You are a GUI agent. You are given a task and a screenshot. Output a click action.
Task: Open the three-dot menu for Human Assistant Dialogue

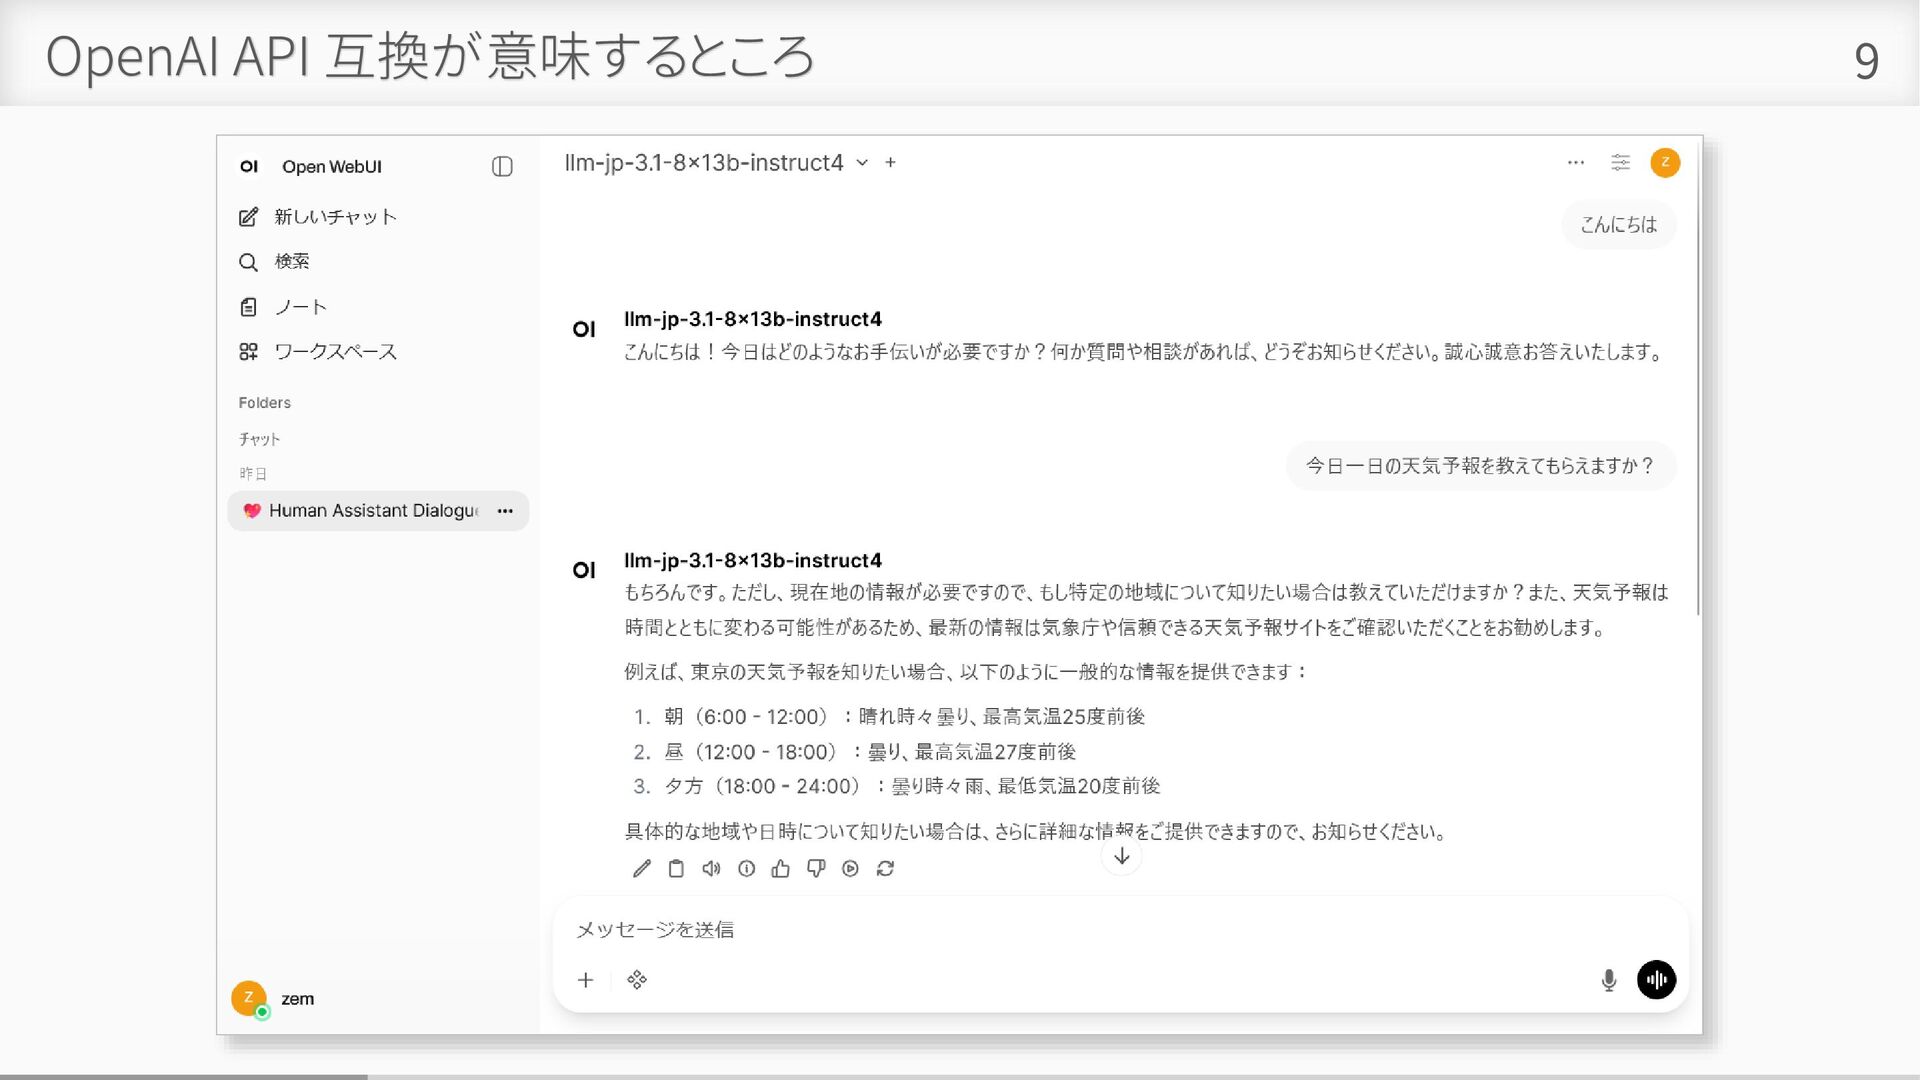505,511
